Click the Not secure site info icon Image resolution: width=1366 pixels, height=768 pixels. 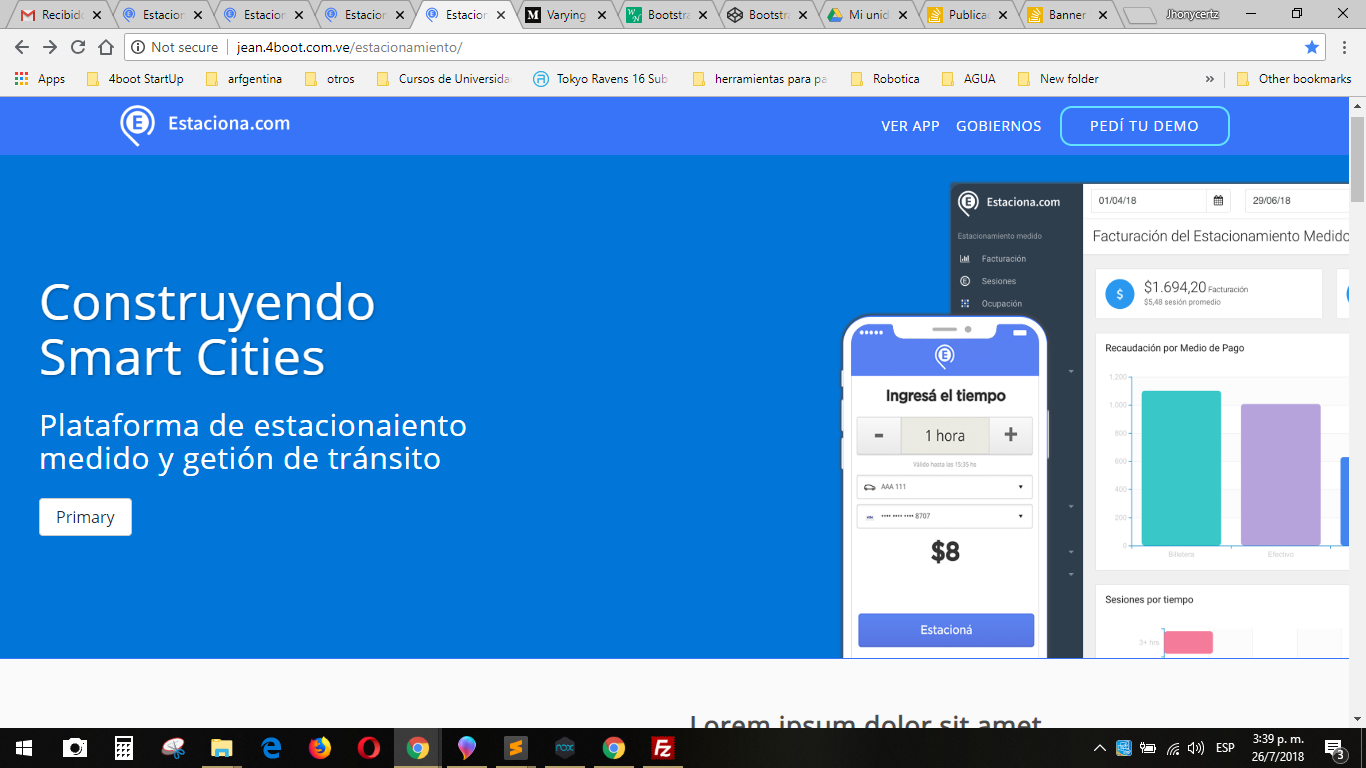(x=138, y=47)
